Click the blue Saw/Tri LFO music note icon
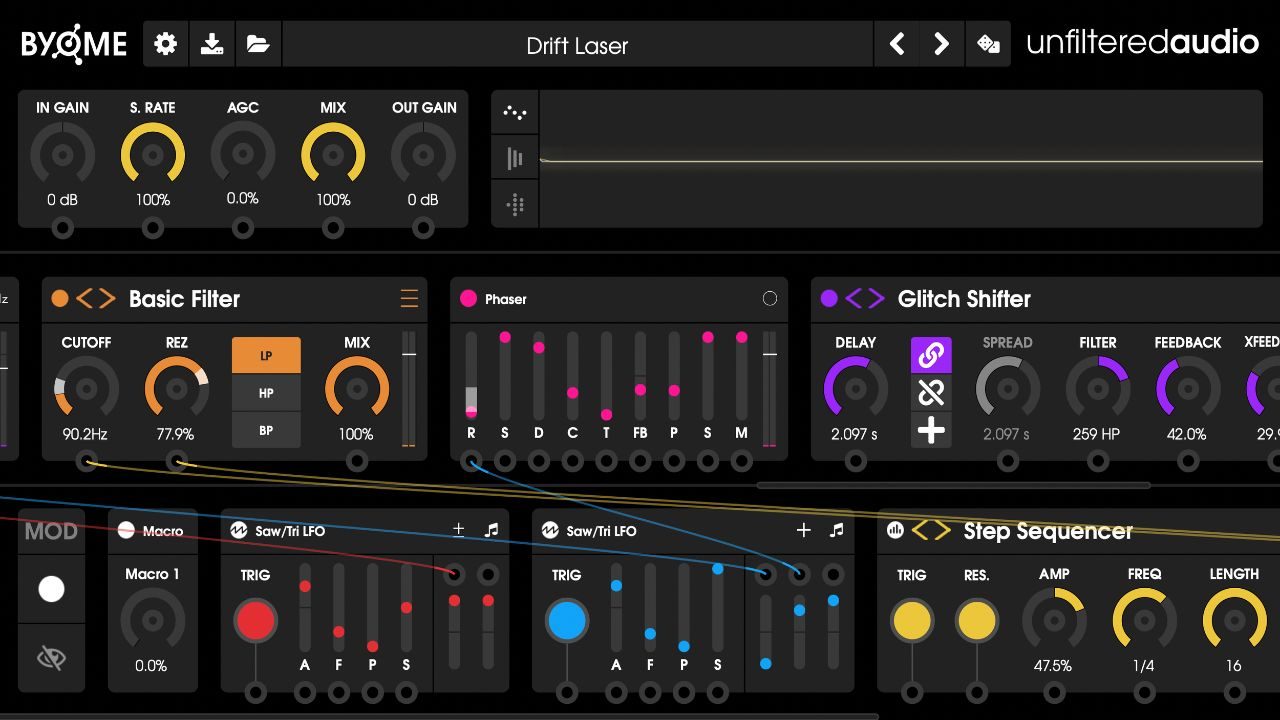 click(x=836, y=530)
